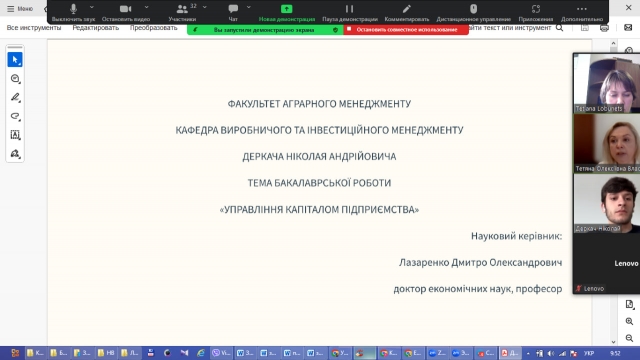Open Zoom Чат chat panel

[x=233, y=12]
